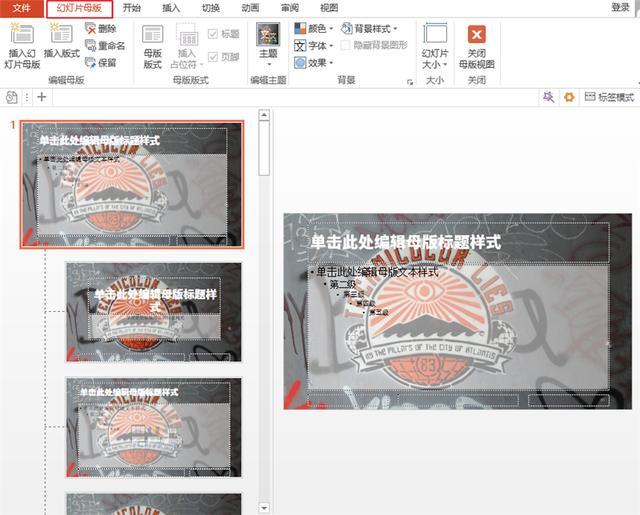The image size is (640, 515).
Task: Open the 主题 themes gallery
Action: pyautogui.click(x=268, y=45)
